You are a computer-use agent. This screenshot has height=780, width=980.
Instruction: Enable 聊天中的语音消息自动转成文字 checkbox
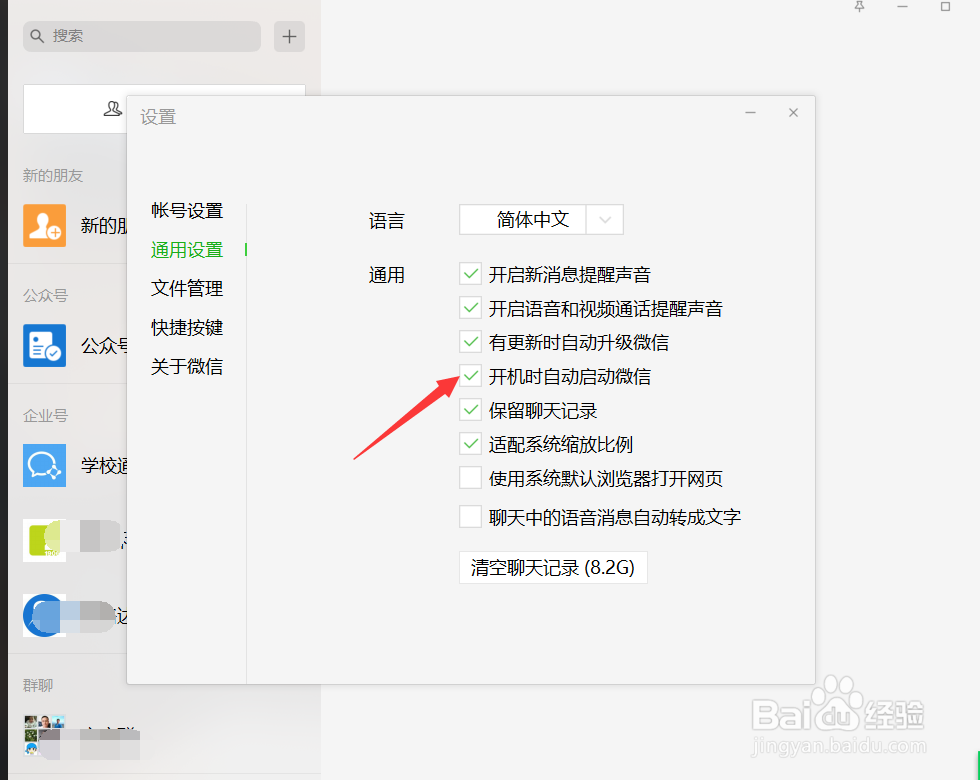coord(471,517)
